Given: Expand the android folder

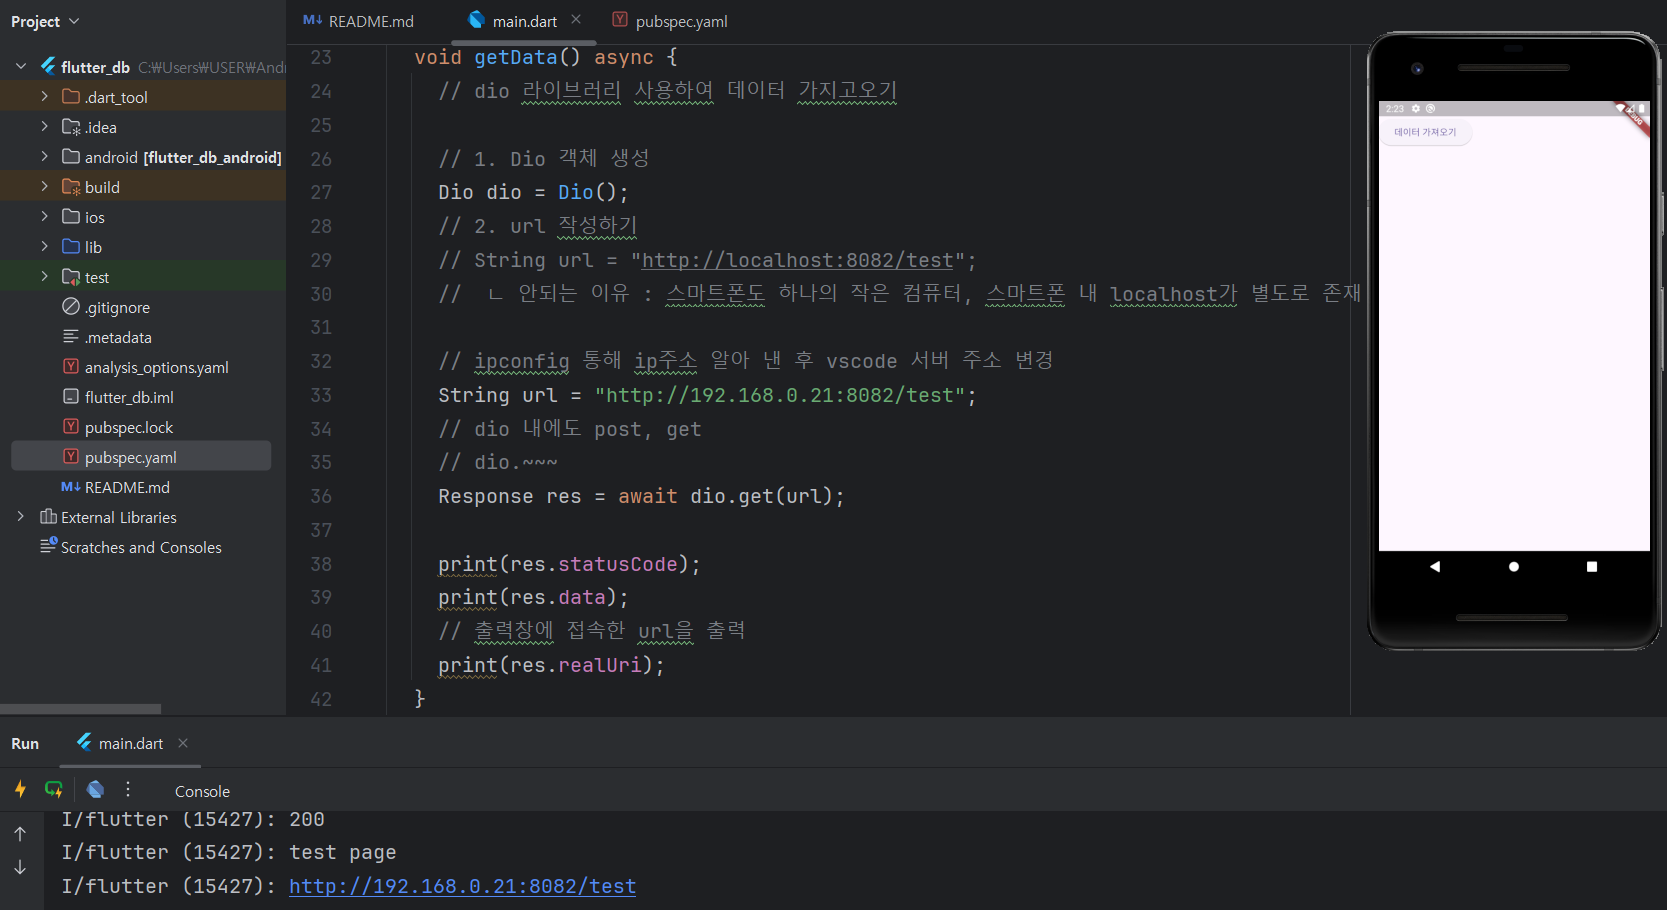Looking at the screenshot, I should click(x=44, y=157).
